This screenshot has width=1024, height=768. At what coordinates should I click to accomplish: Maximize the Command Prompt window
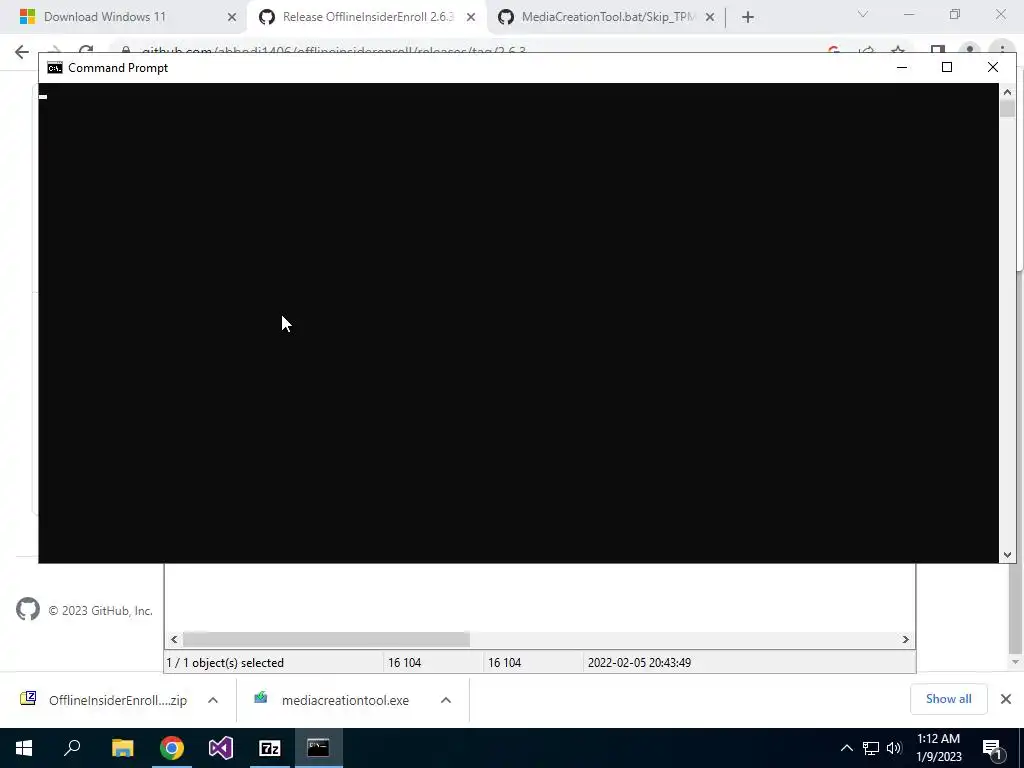pyautogui.click(x=947, y=67)
